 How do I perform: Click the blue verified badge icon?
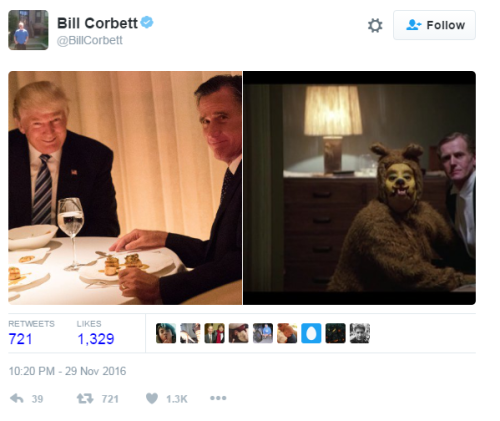coord(147,22)
